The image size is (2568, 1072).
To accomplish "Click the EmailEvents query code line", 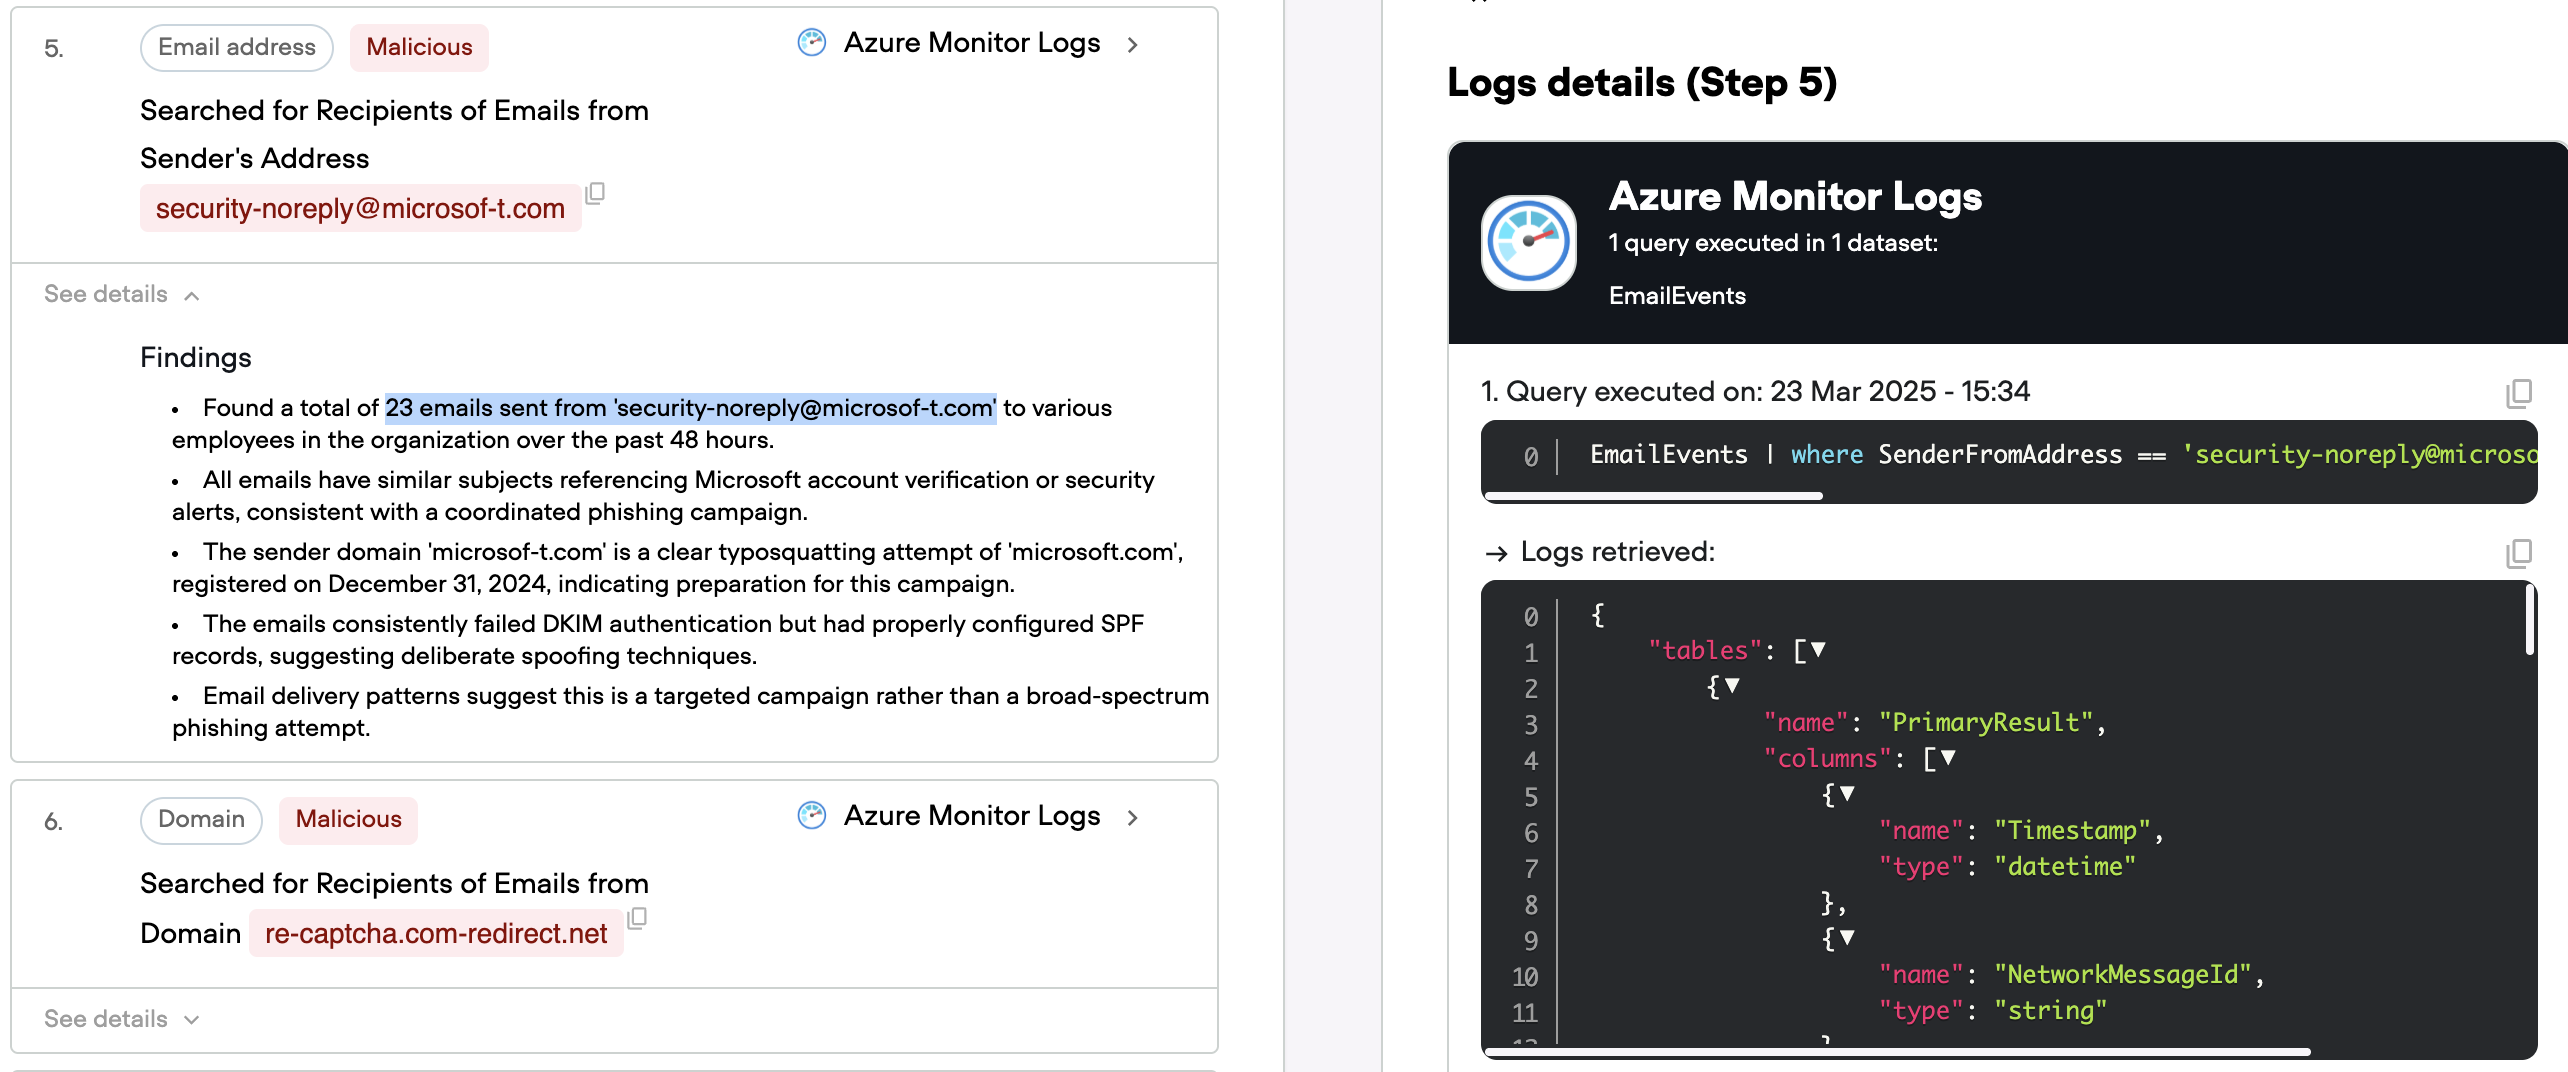I will [x=2063, y=455].
